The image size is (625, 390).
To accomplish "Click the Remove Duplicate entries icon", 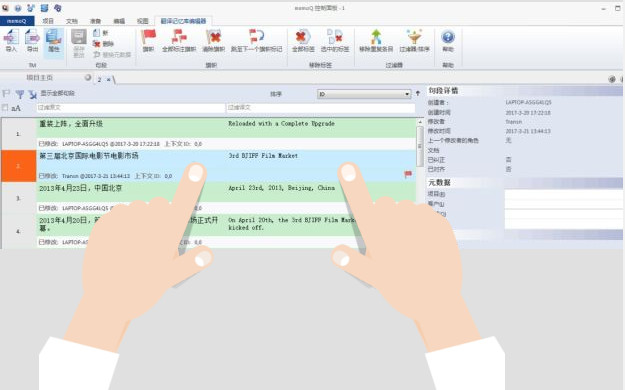I will point(376,41).
